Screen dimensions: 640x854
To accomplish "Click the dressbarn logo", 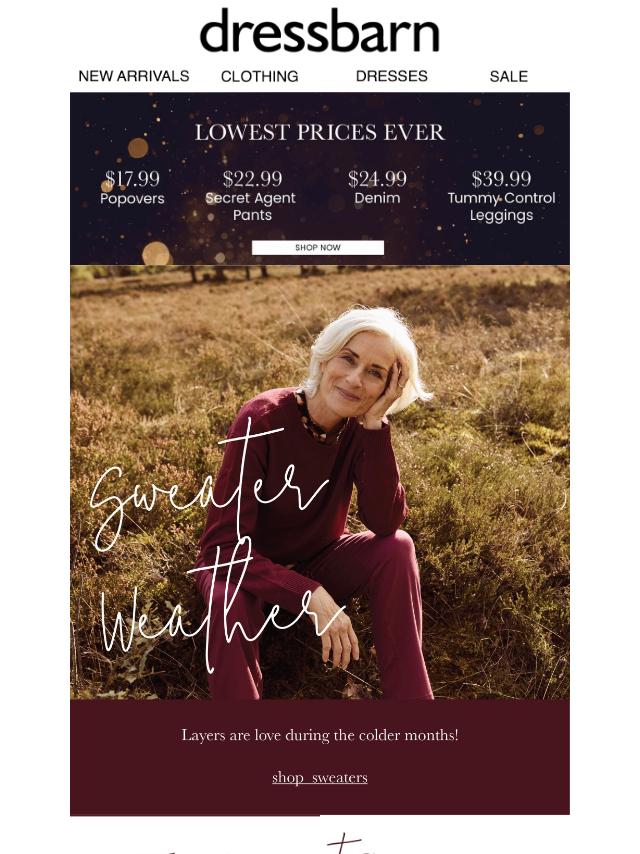I will (320, 31).
